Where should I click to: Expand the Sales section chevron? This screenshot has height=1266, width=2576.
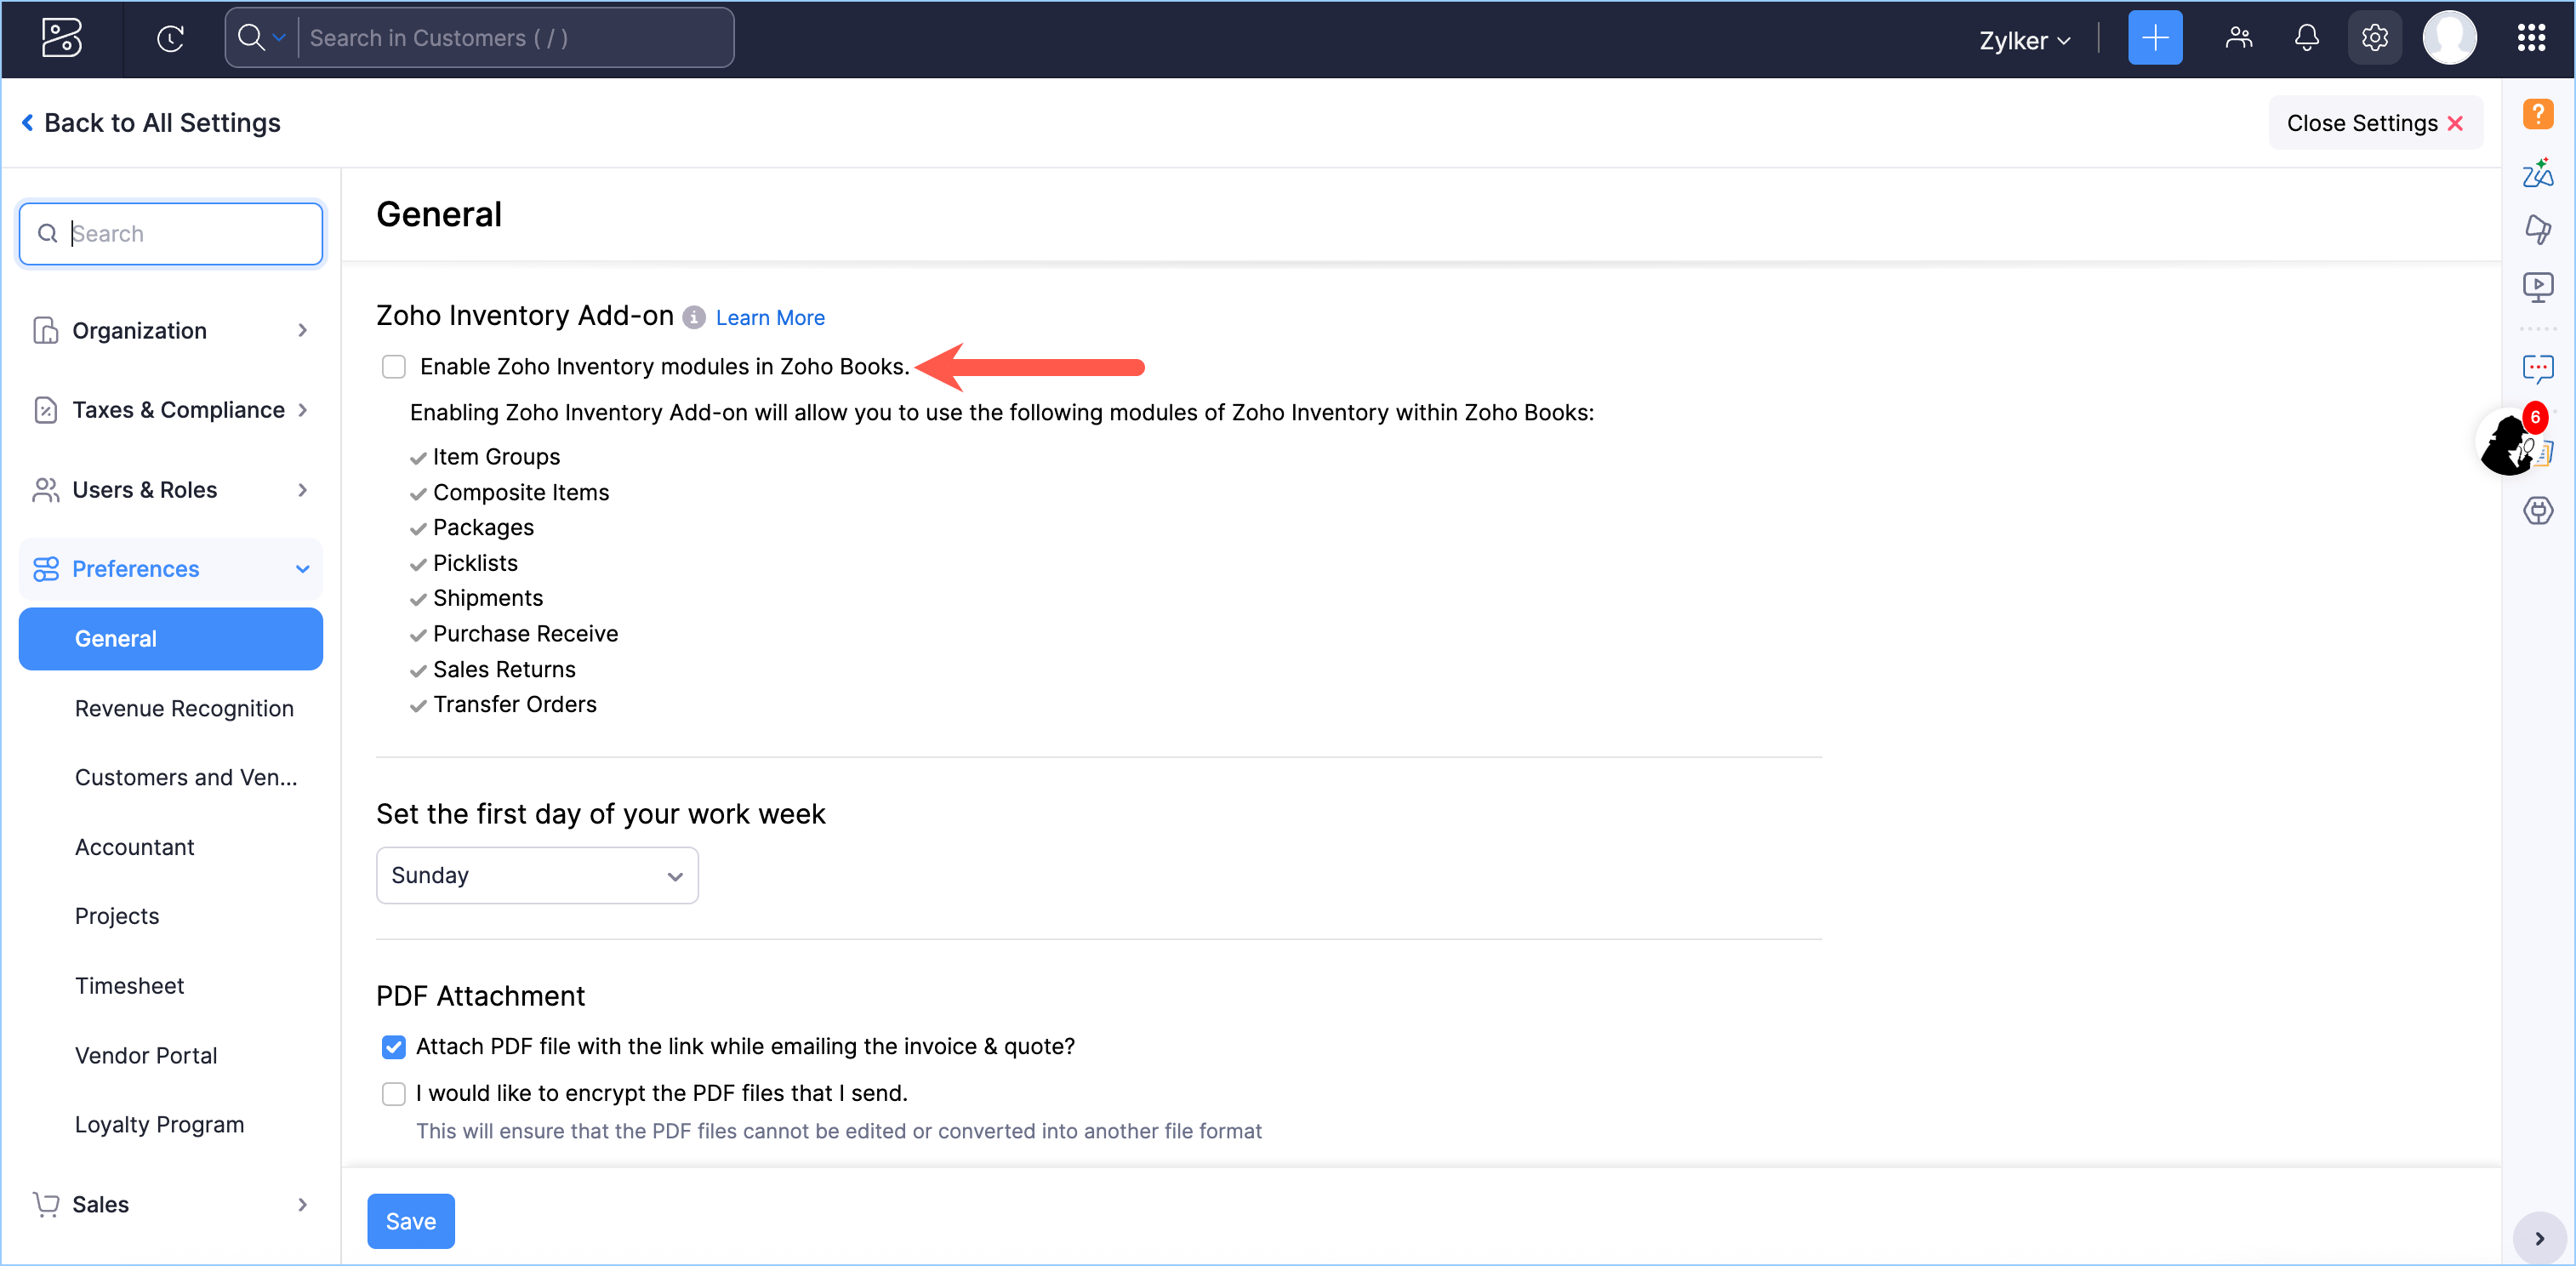click(x=302, y=1204)
